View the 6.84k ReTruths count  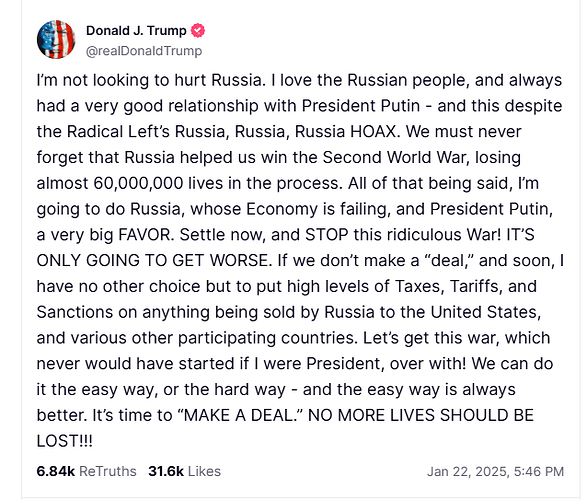tap(56, 471)
